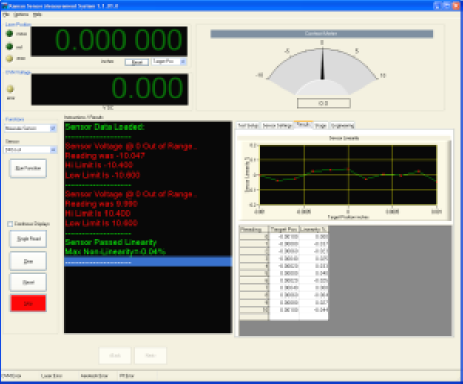Click the DVM Error status bar entry
463x384 pixels.
pos(12,376)
